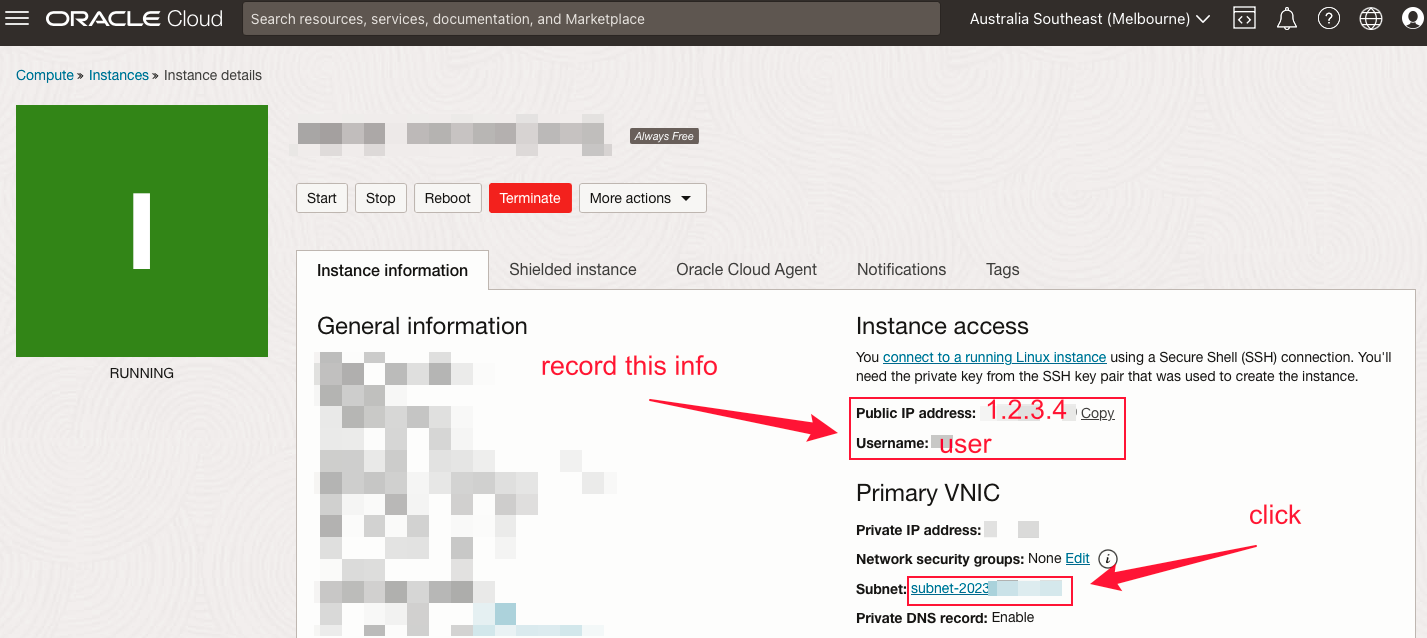Screen dimensions: 1427x638
Task: Open the subnet-2023 link
Action: coord(949,588)
